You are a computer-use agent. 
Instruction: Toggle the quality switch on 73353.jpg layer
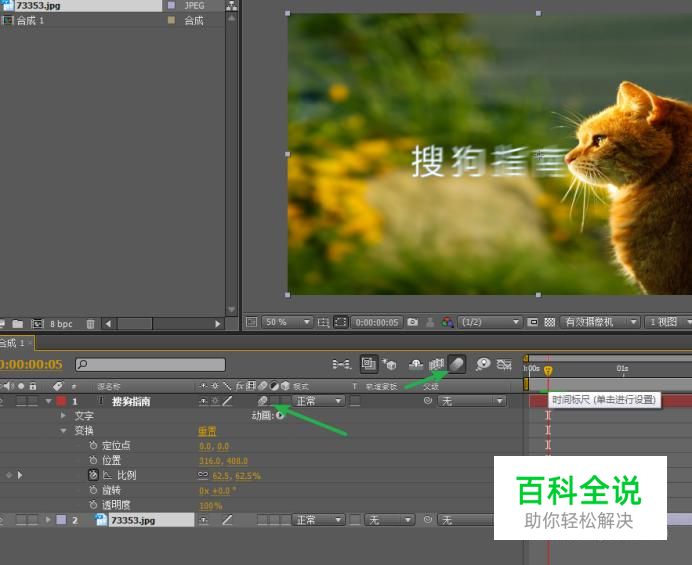[x=227, y=520]
